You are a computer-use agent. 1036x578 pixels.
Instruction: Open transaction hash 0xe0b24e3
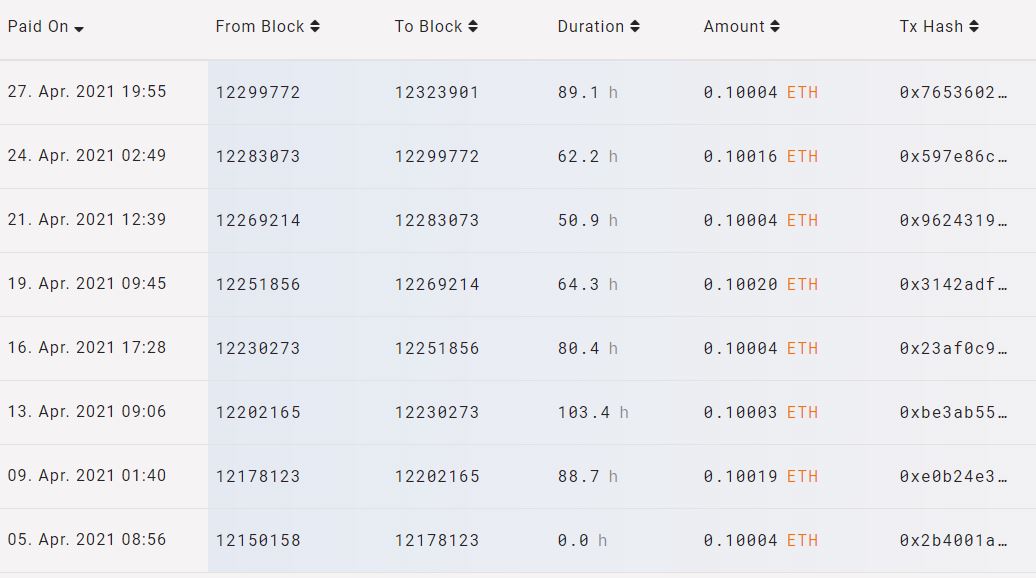tap(953, 477)
